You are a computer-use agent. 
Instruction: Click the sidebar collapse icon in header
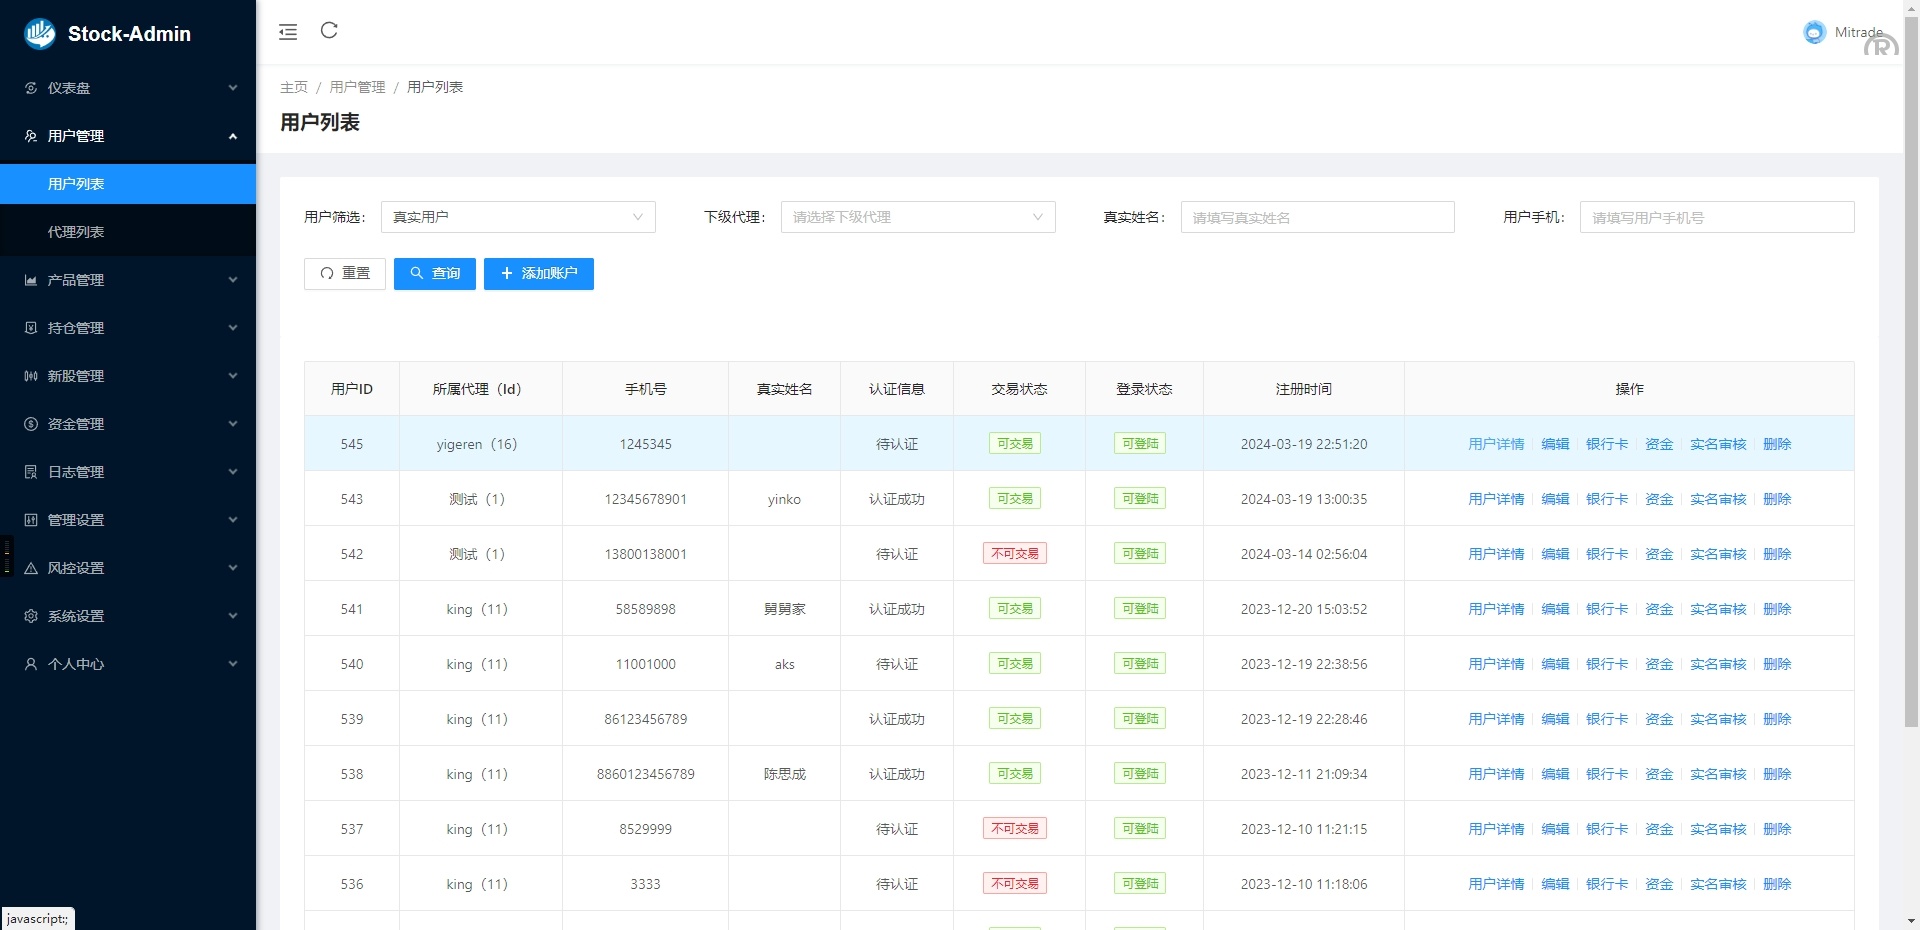[288, 32]
